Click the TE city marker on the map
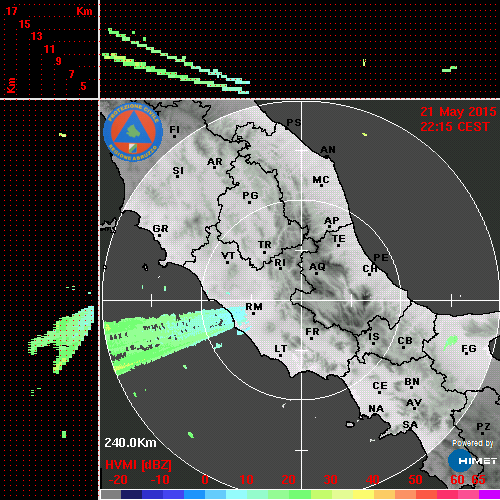 [339, 240]
